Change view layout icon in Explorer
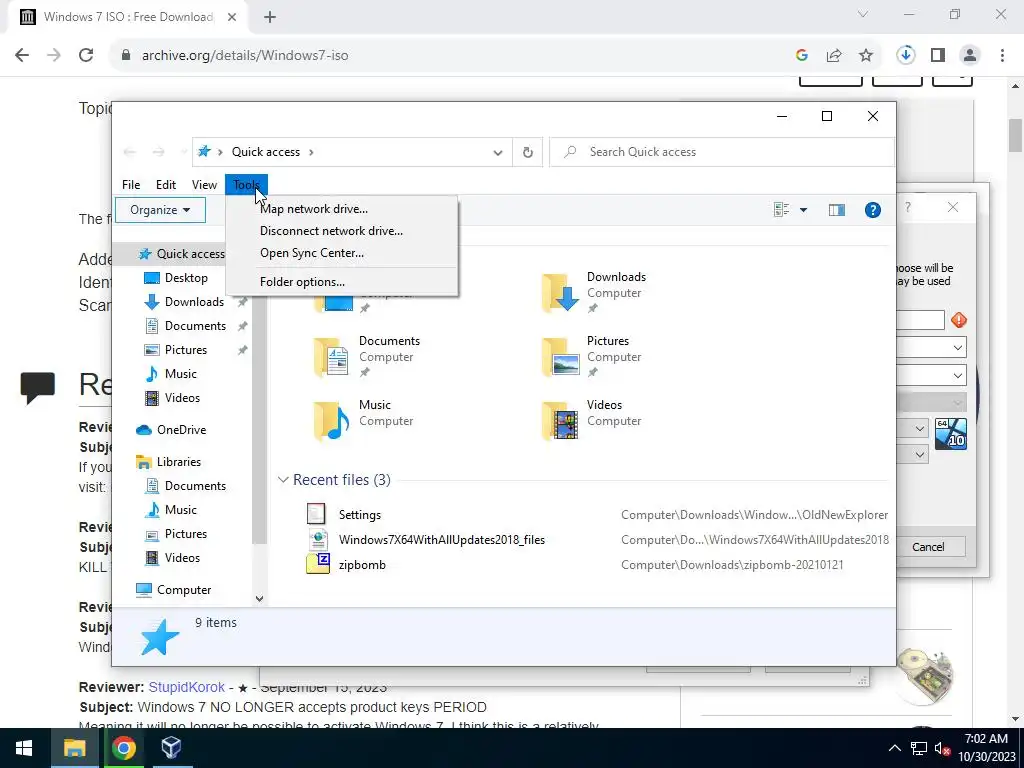 click(781, 210)
